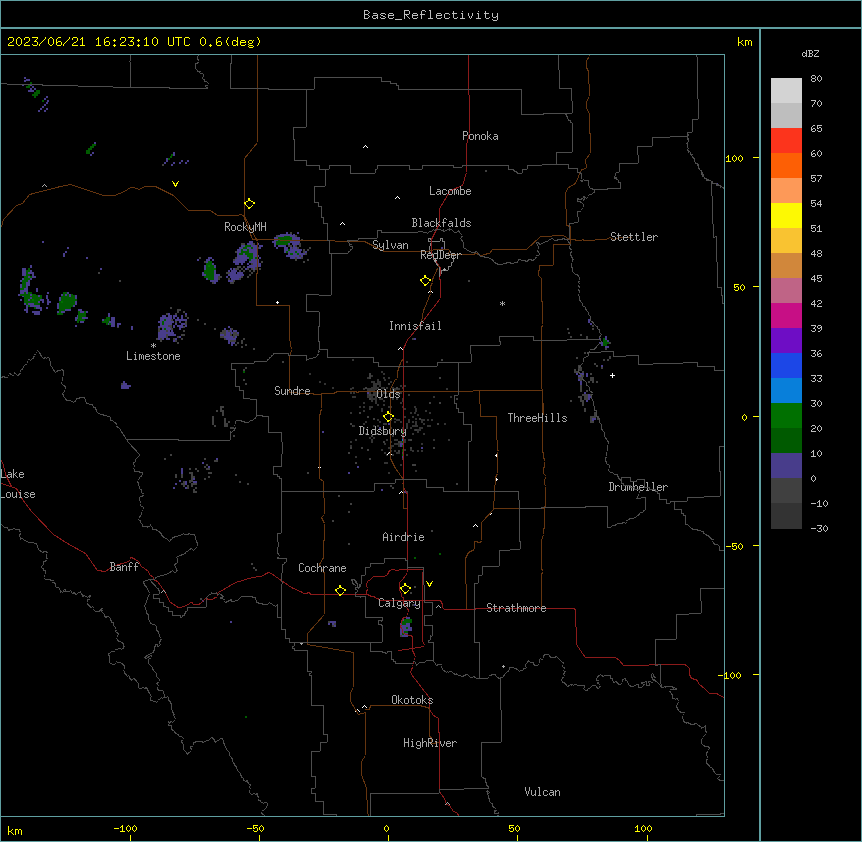The width and height of the screenshot is (862, 842).
Task: Click the 100 tick on the right axis
Action: click(x=734, y=158)
